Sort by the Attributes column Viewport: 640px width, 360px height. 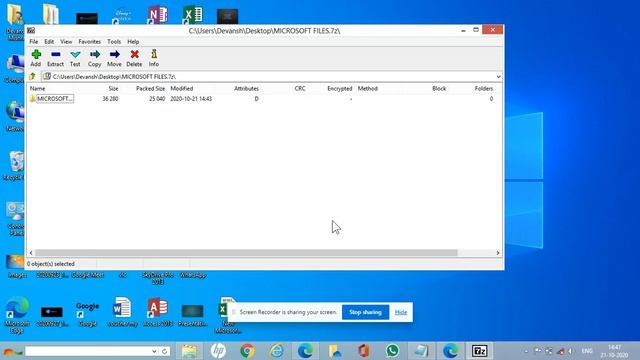[246, 89]
